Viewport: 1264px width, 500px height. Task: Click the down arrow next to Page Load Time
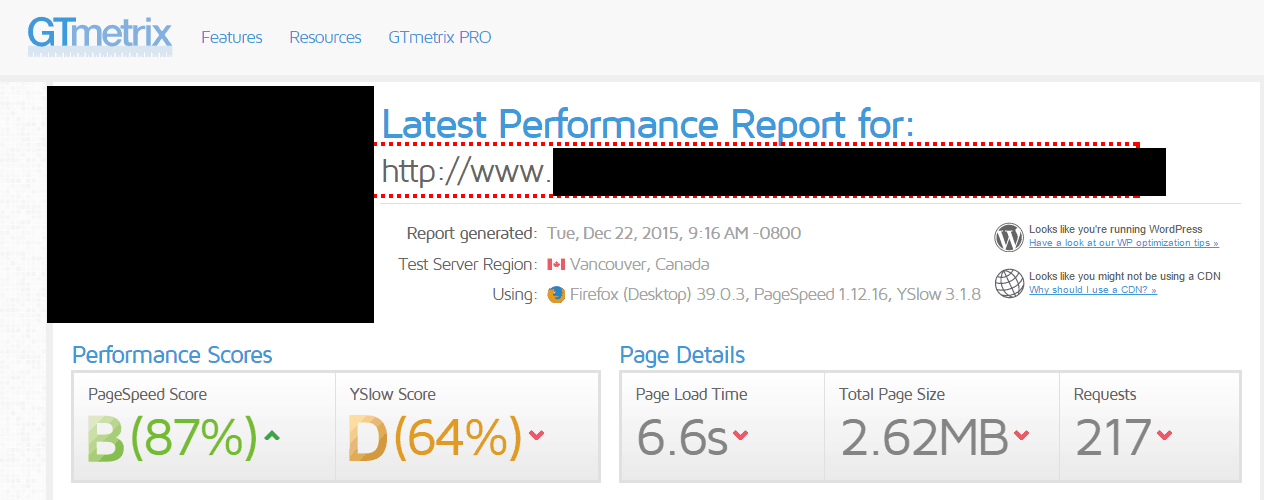(x=741, y=435)
